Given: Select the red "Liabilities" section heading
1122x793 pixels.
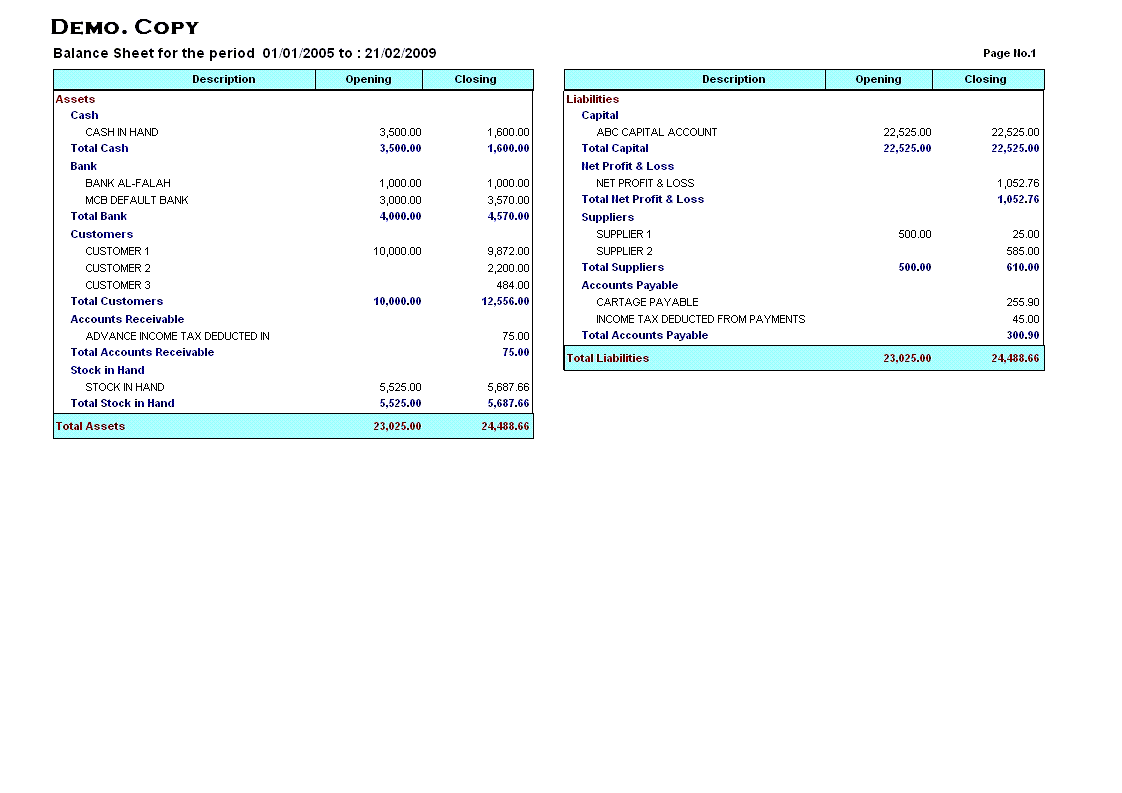Looking at the screenshot, I should coord(592,99).
